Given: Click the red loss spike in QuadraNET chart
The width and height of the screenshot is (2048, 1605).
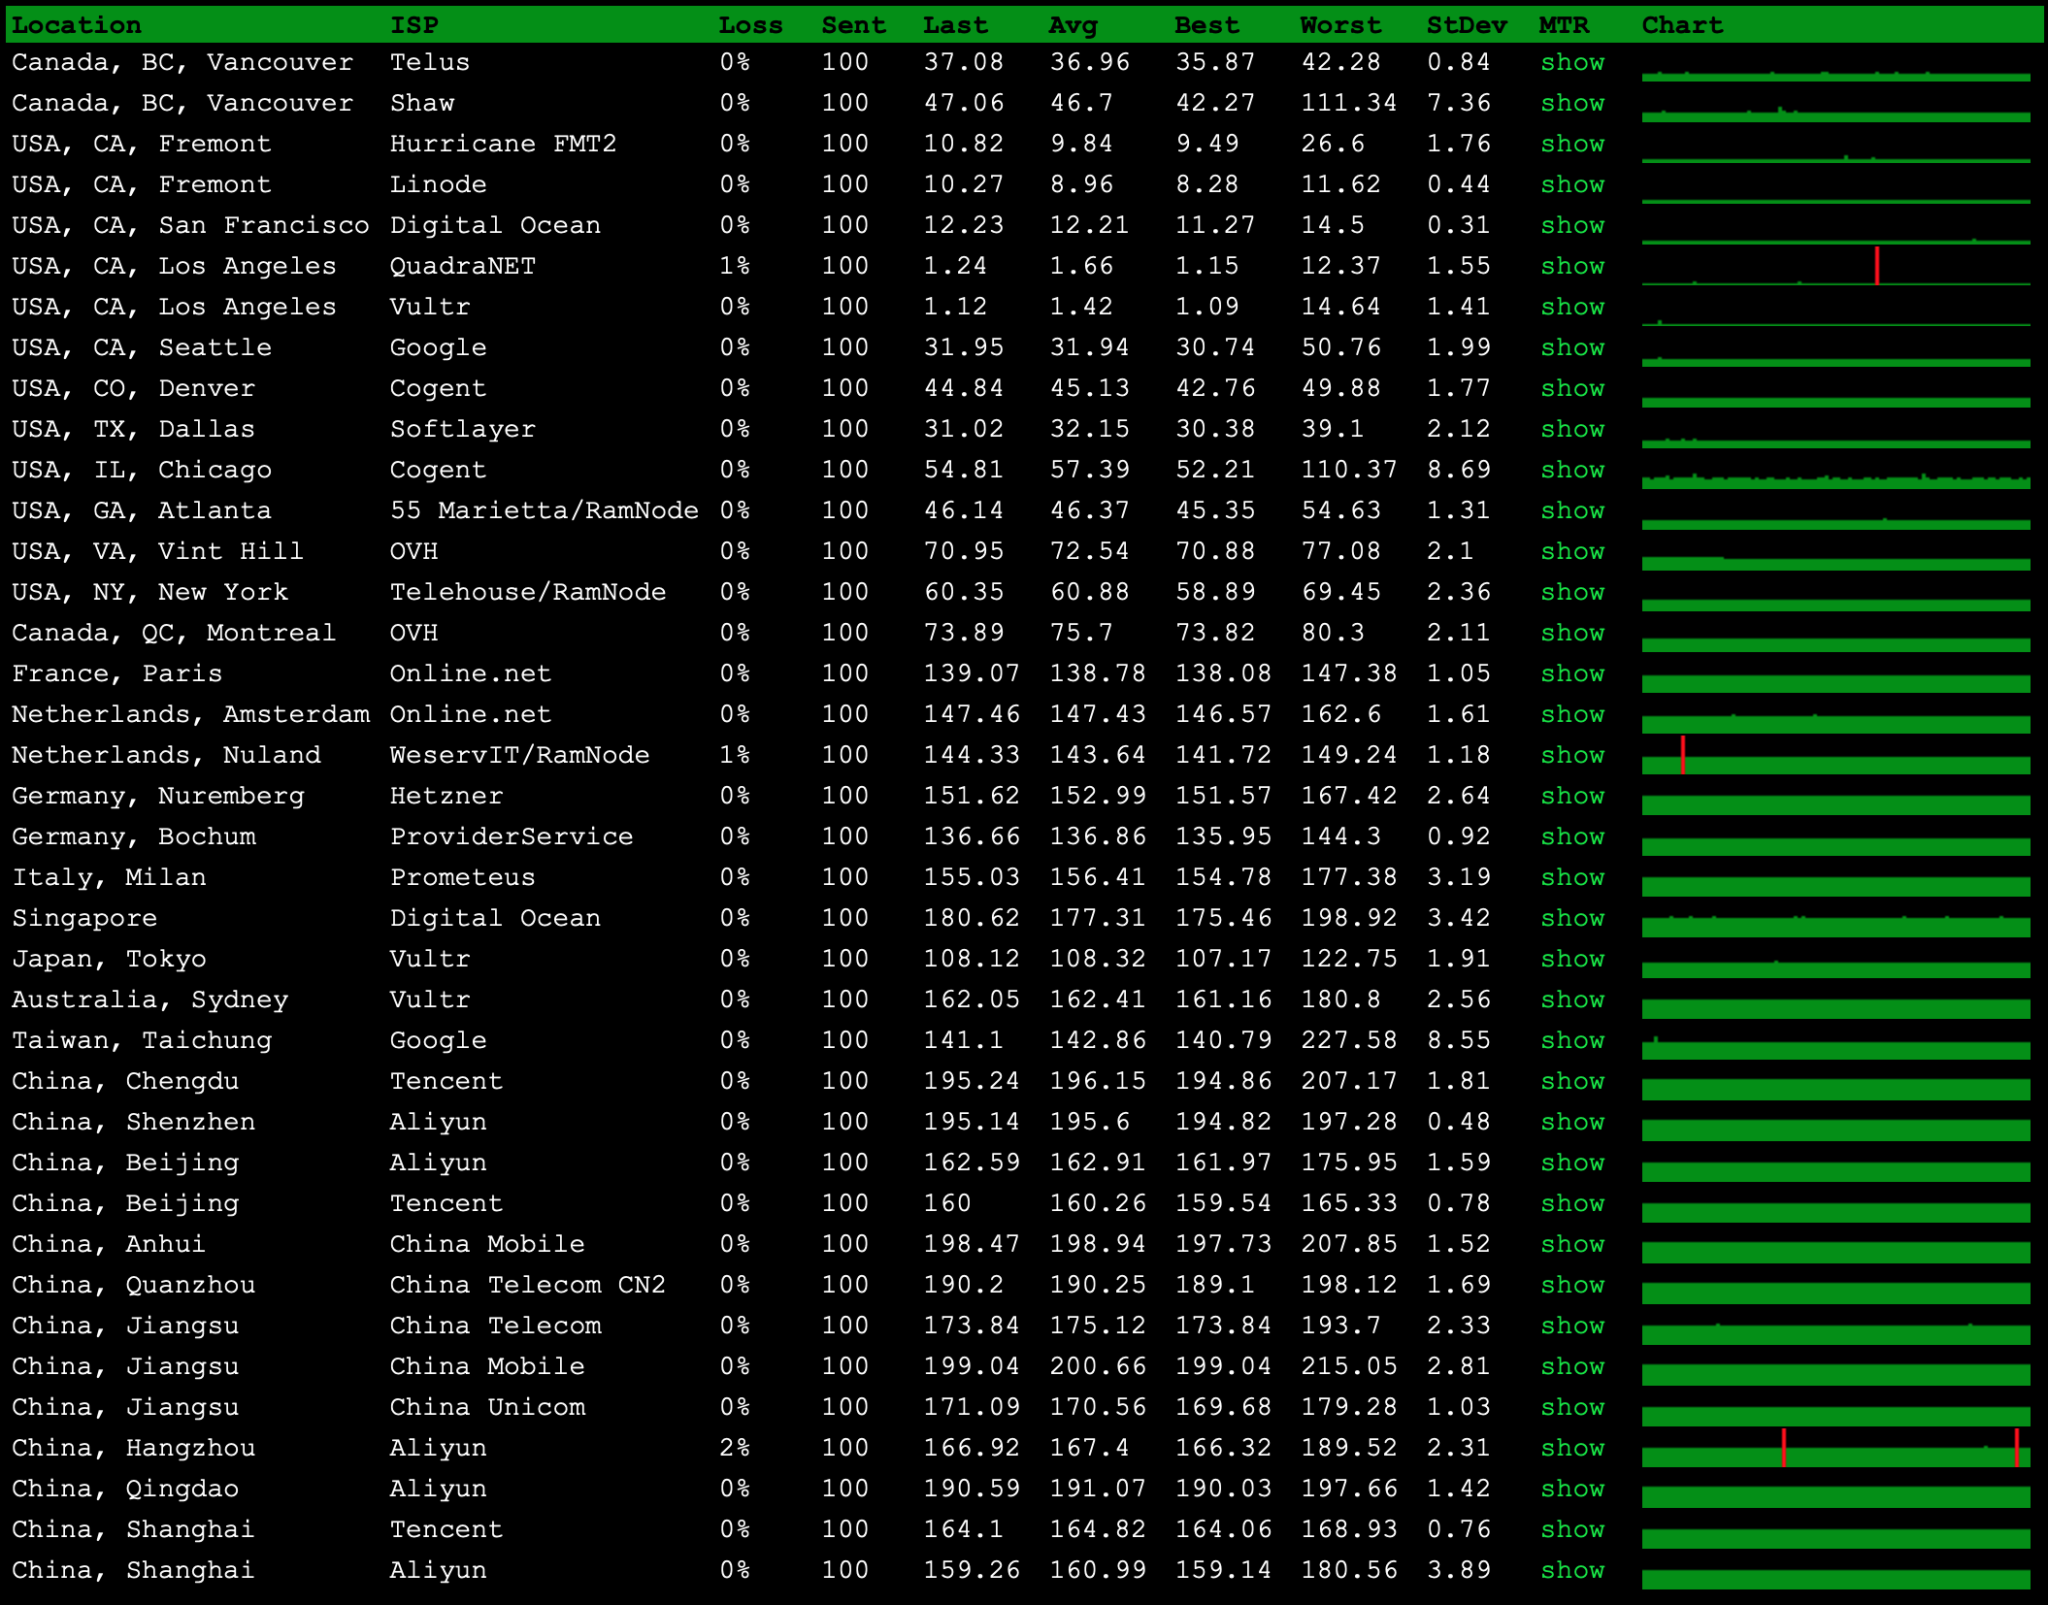Looking at the screenshot, I should point(1876,266).
